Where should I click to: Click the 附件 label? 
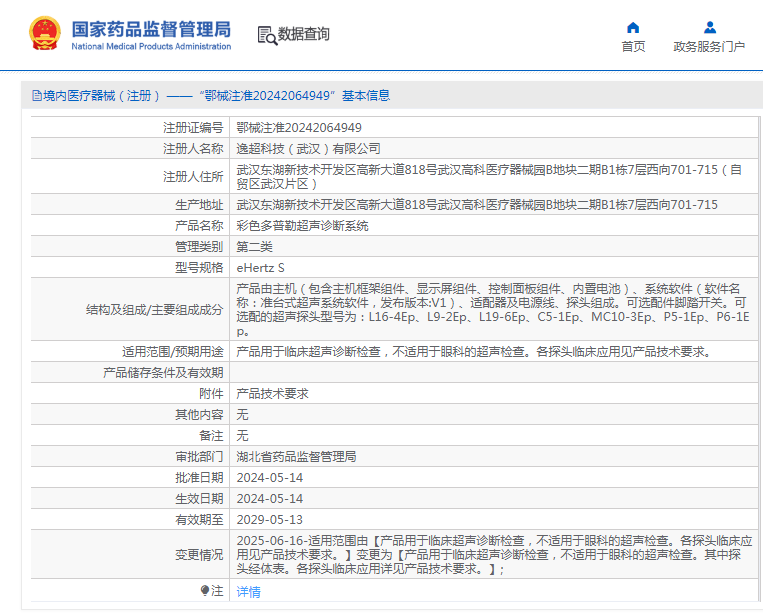tap(211, 394)
